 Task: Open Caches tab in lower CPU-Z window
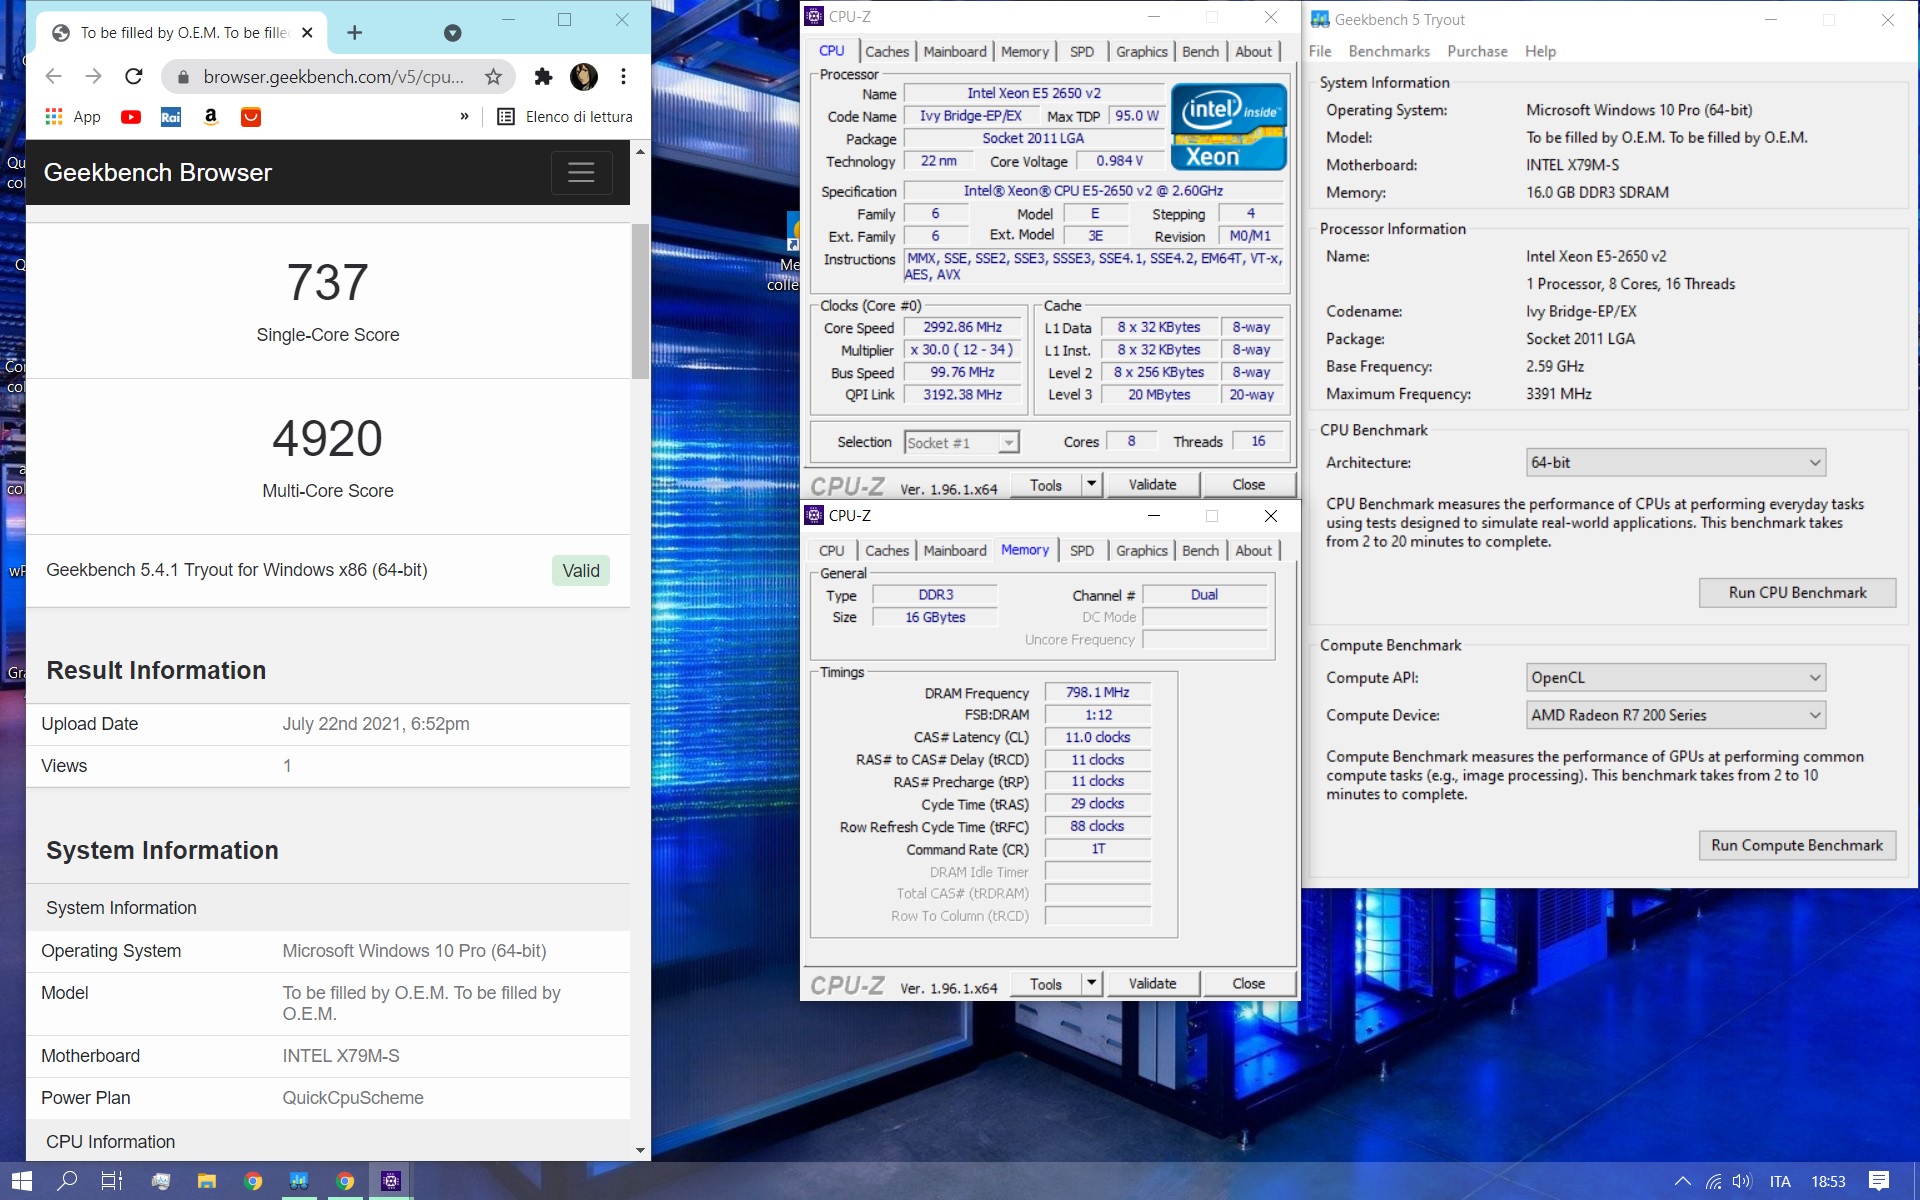point(887,550)
